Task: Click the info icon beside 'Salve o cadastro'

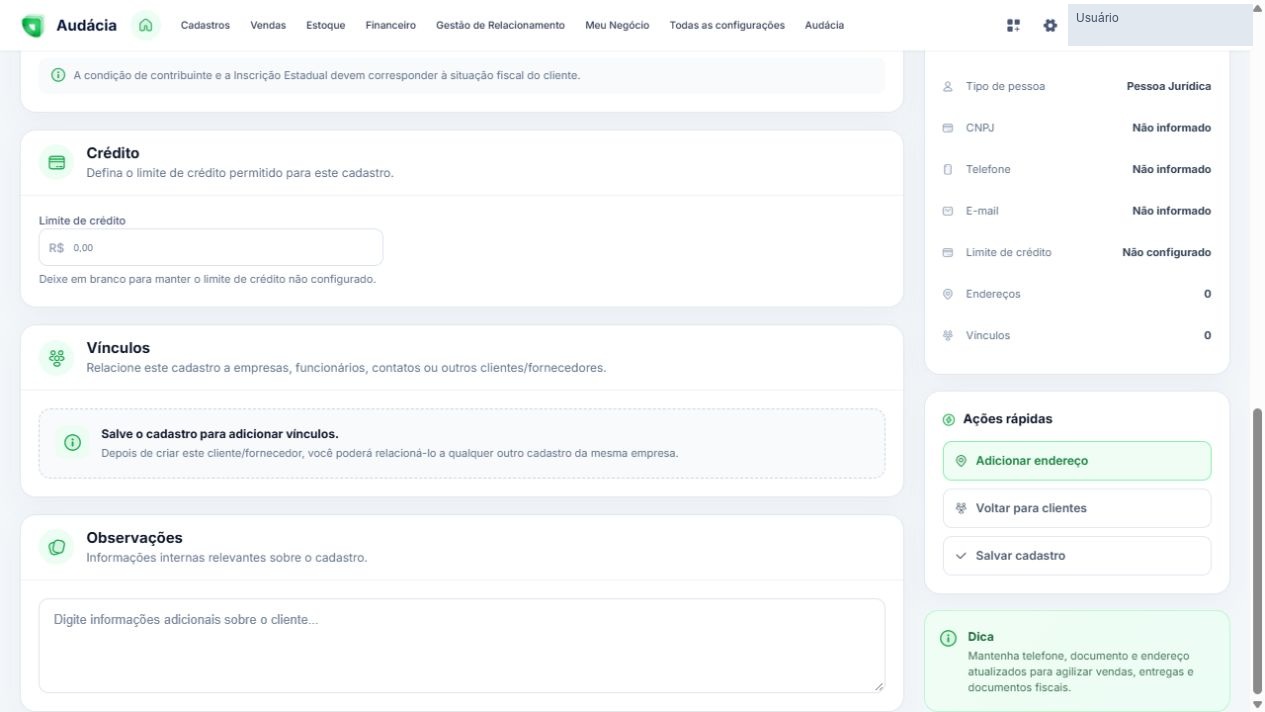Action: [x=72, y=443]
